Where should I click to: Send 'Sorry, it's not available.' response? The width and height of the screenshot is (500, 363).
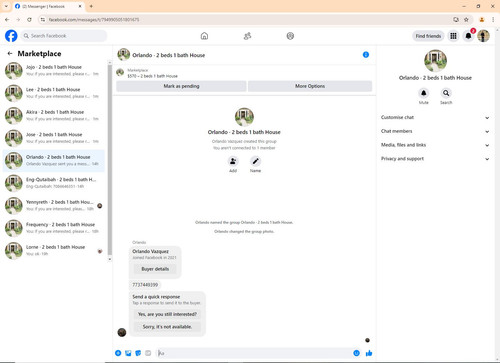pos(167,327)
